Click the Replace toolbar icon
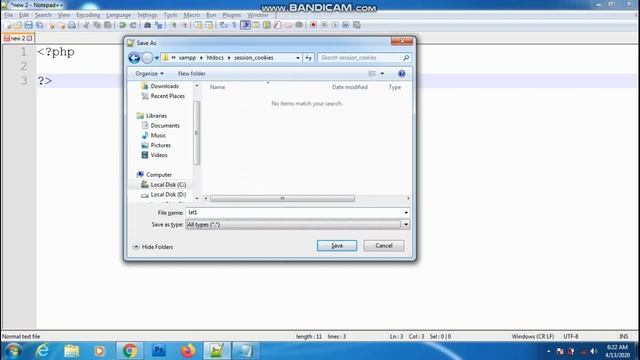The width and height of the screenshot is (640, 360). (158, 25)
